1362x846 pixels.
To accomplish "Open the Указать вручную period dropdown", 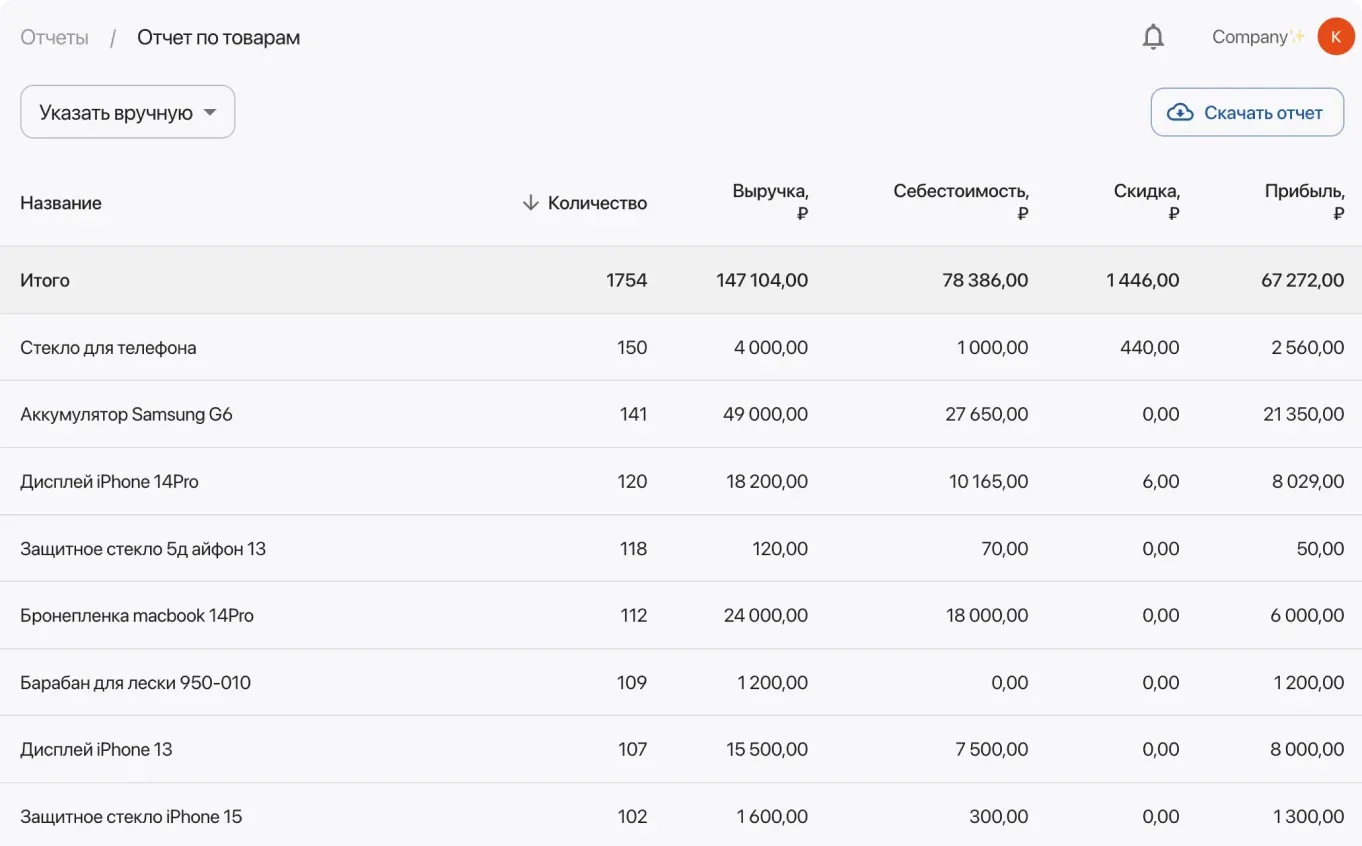I will [x=128, y=112].
